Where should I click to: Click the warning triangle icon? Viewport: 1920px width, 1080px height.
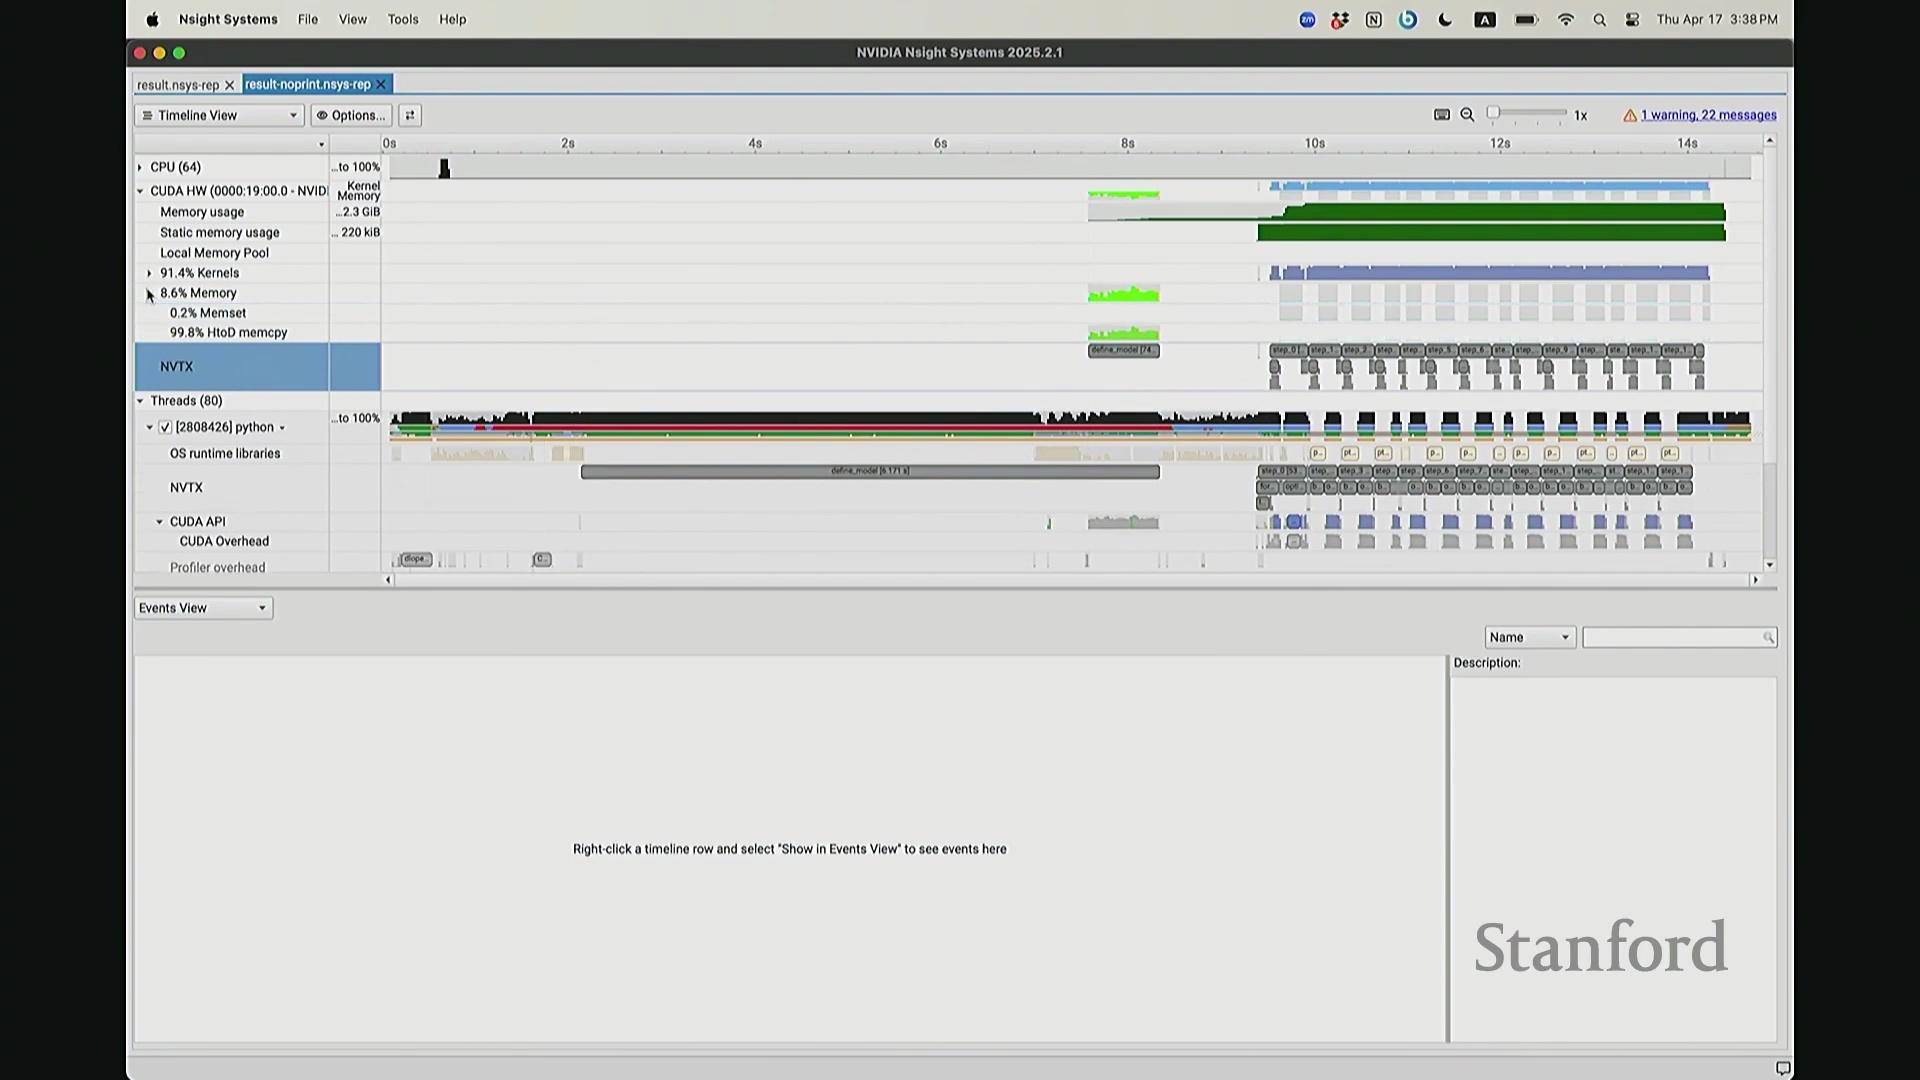pos(1630,116)
